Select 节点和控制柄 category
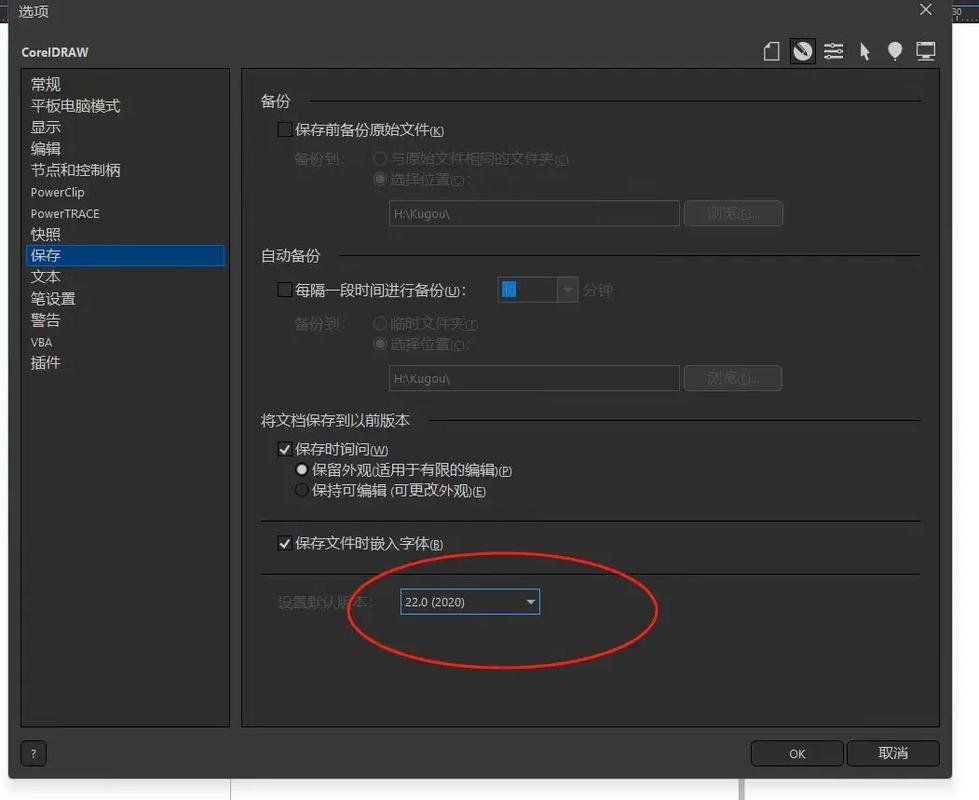The height and width of the screenshot is (800, 979). tap(125, 170)
